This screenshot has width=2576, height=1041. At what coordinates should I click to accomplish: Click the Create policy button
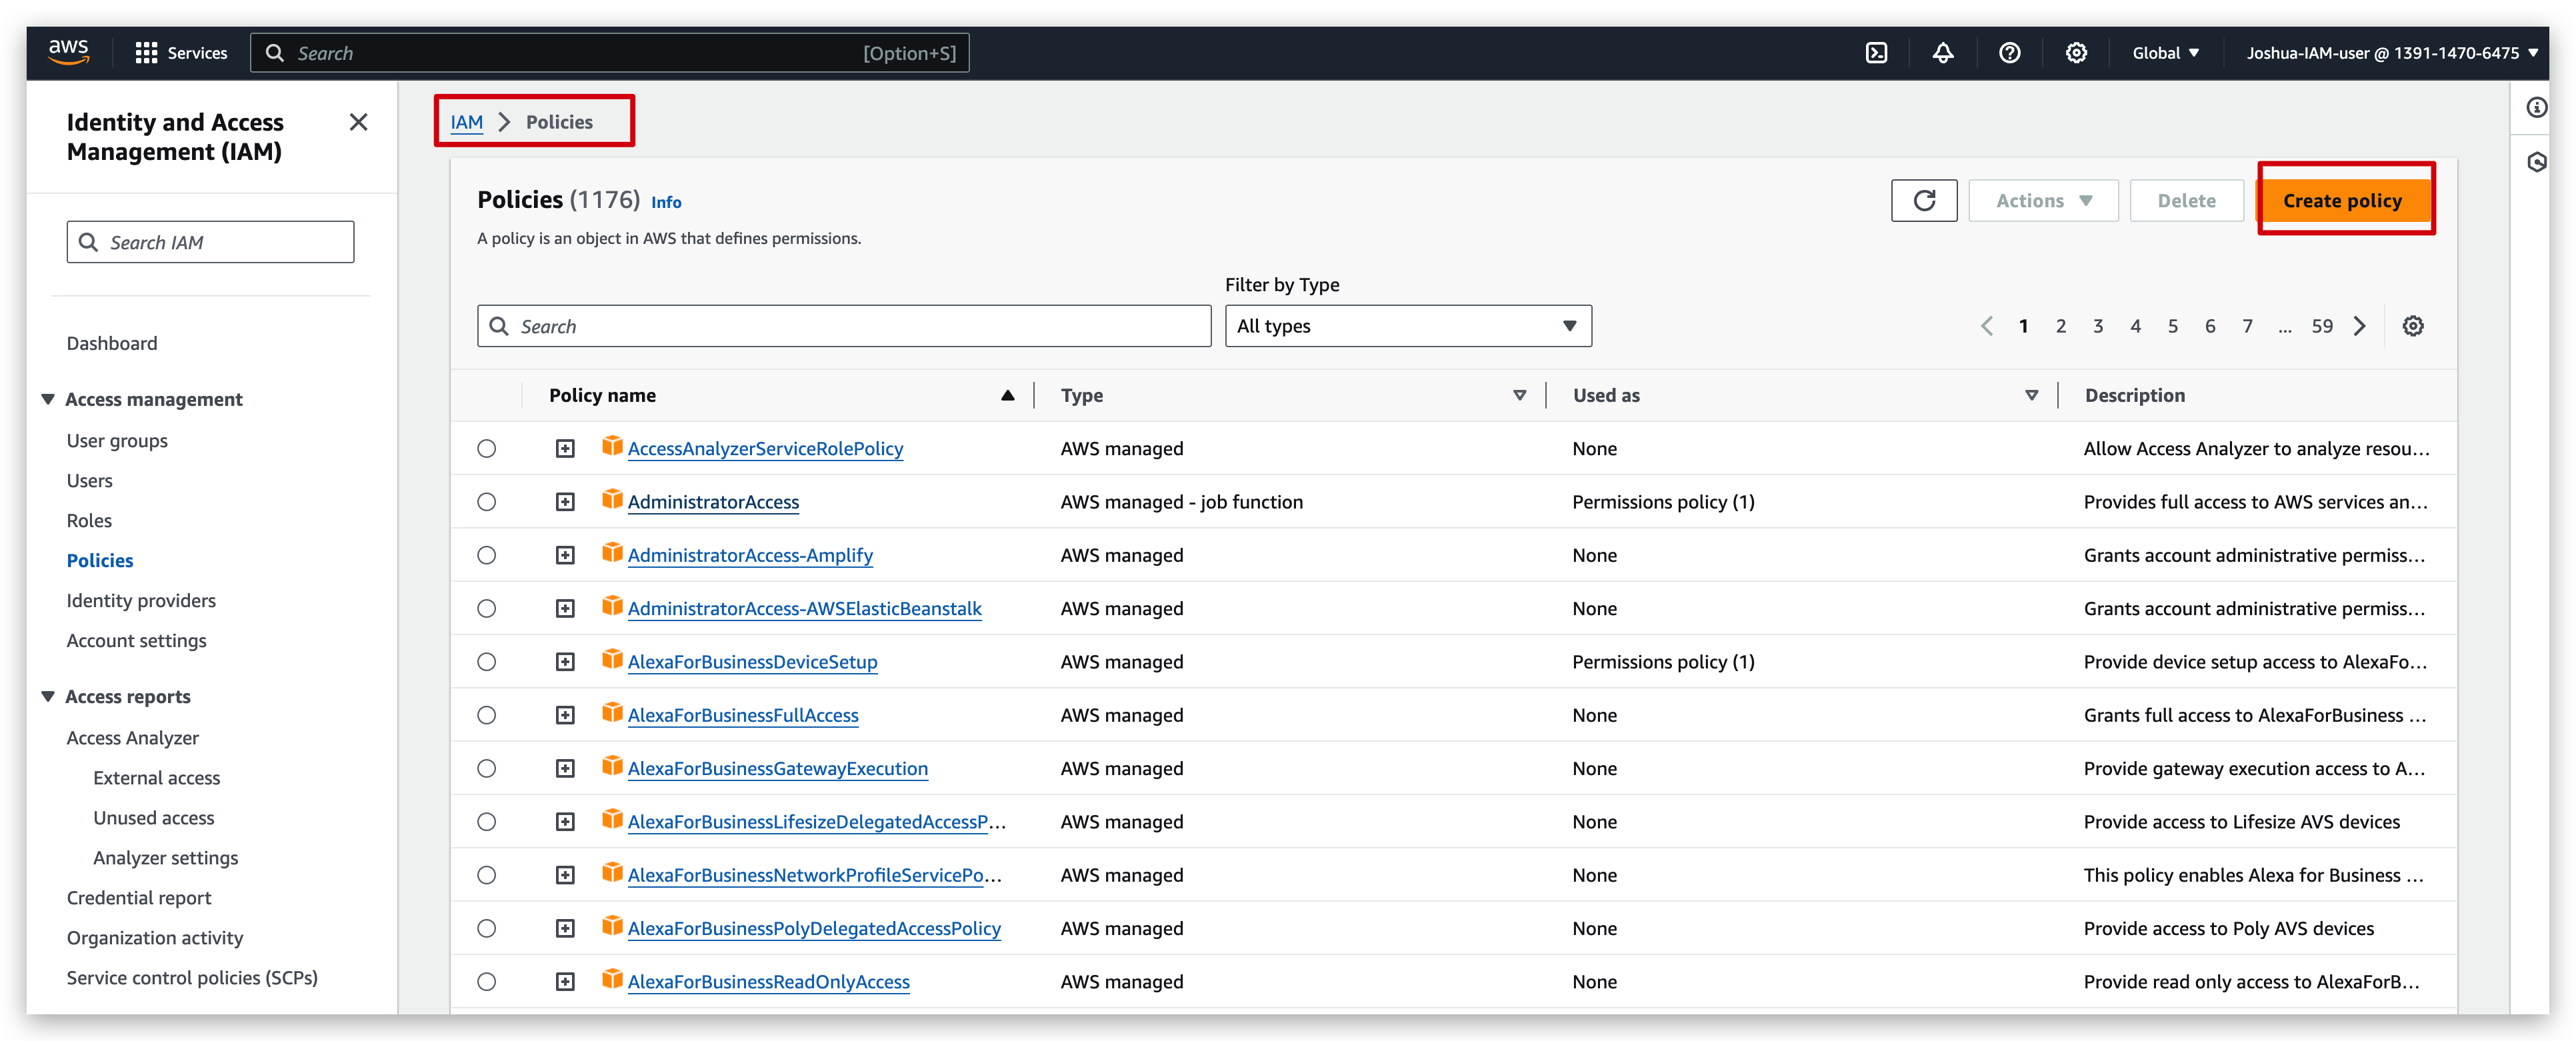point(2341,201)
